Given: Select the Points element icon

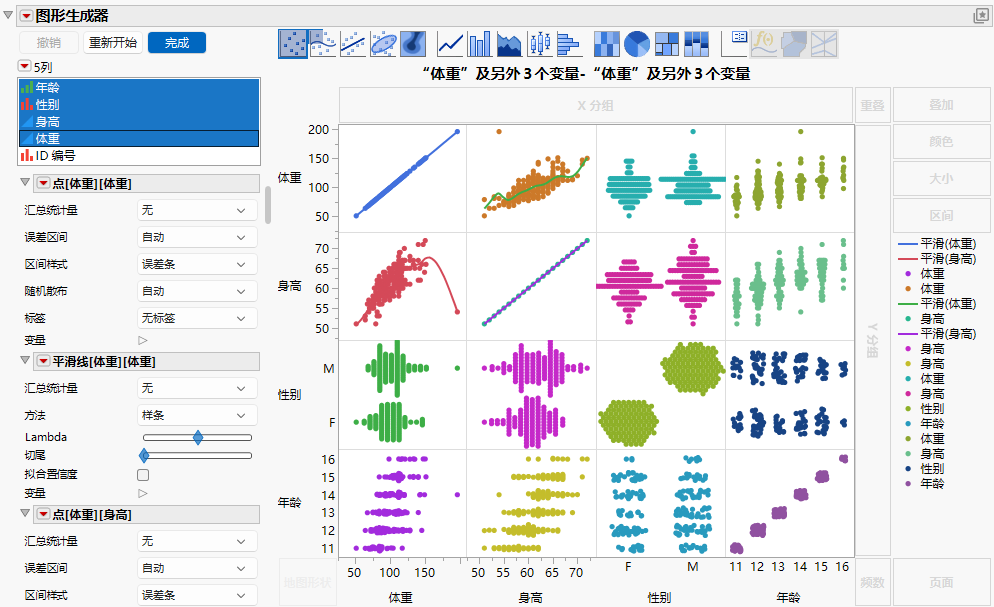Looking at the screenshot, I should (293, 44).
